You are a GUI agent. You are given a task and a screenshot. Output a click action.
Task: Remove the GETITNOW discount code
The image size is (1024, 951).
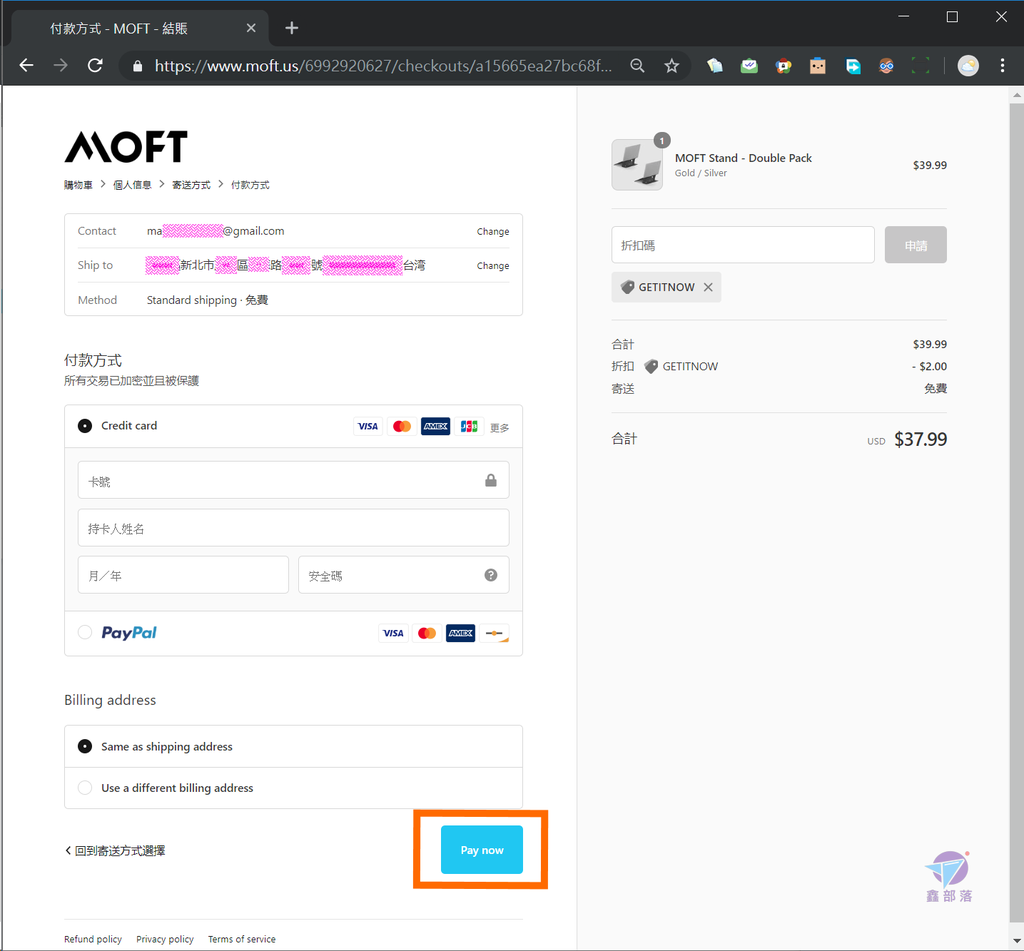708,287
